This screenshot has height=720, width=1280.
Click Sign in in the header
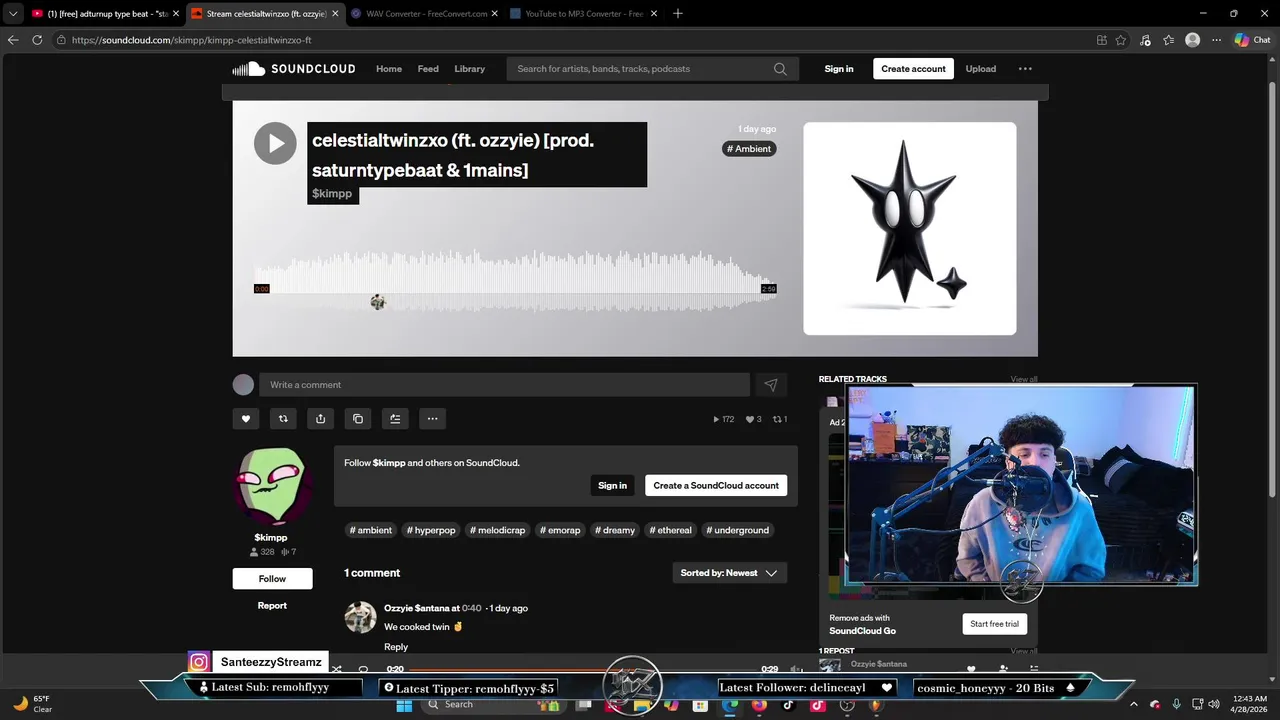click(839, 69)
